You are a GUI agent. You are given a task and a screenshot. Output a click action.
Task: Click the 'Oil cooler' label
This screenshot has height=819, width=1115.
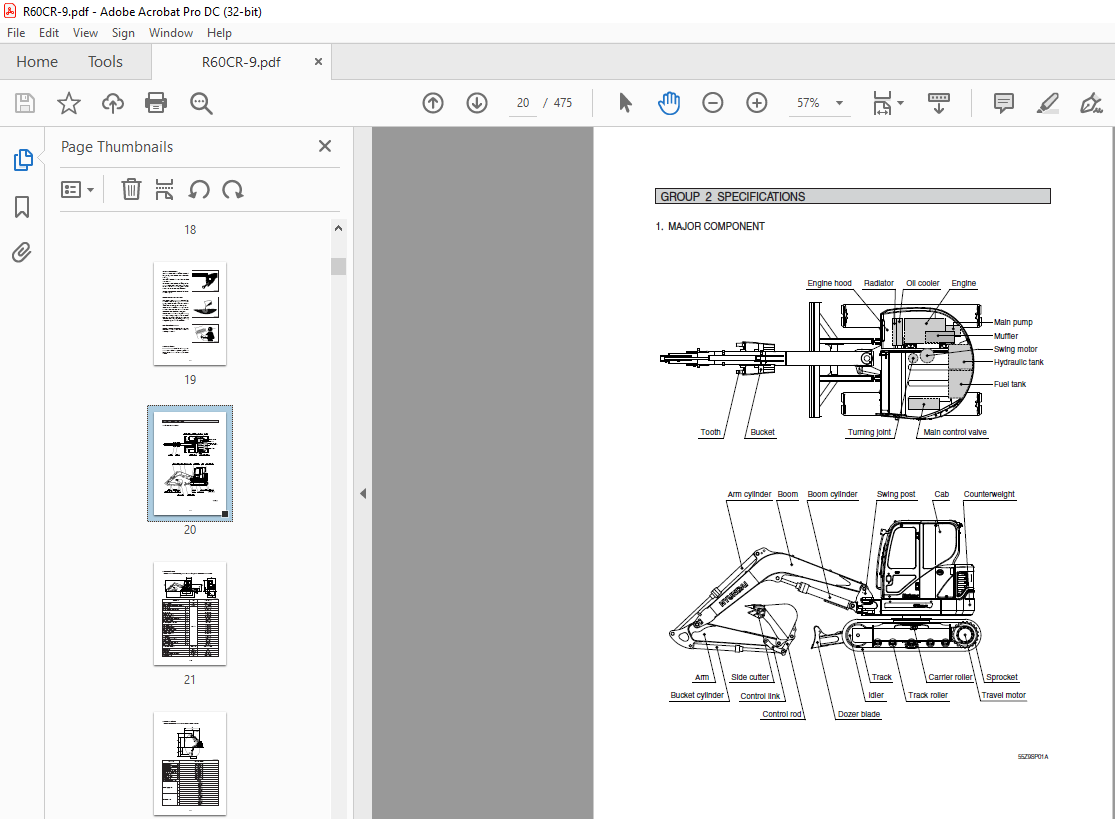922,283
